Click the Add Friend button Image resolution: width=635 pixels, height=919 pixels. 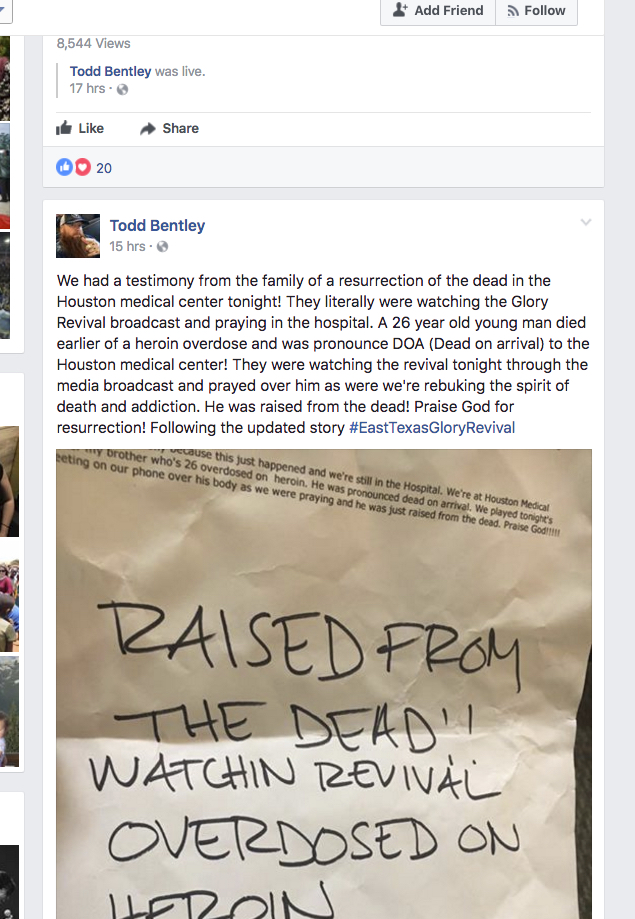coord(438,11)
